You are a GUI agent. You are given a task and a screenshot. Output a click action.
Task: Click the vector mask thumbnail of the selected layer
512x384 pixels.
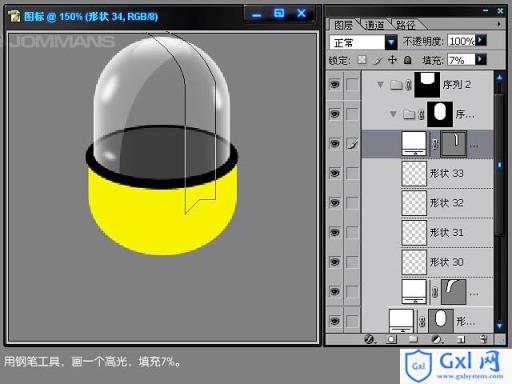pyautogui.click(x=453, y=144)
